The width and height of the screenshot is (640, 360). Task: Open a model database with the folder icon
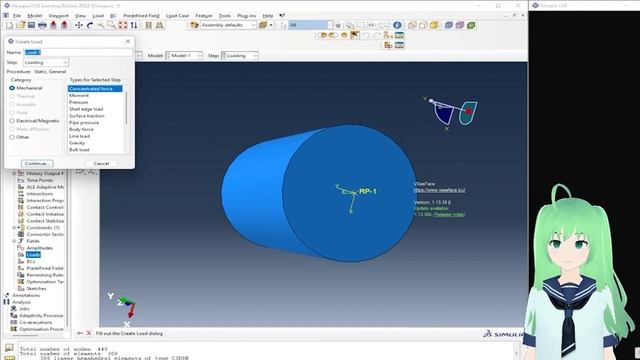(20, 25)
